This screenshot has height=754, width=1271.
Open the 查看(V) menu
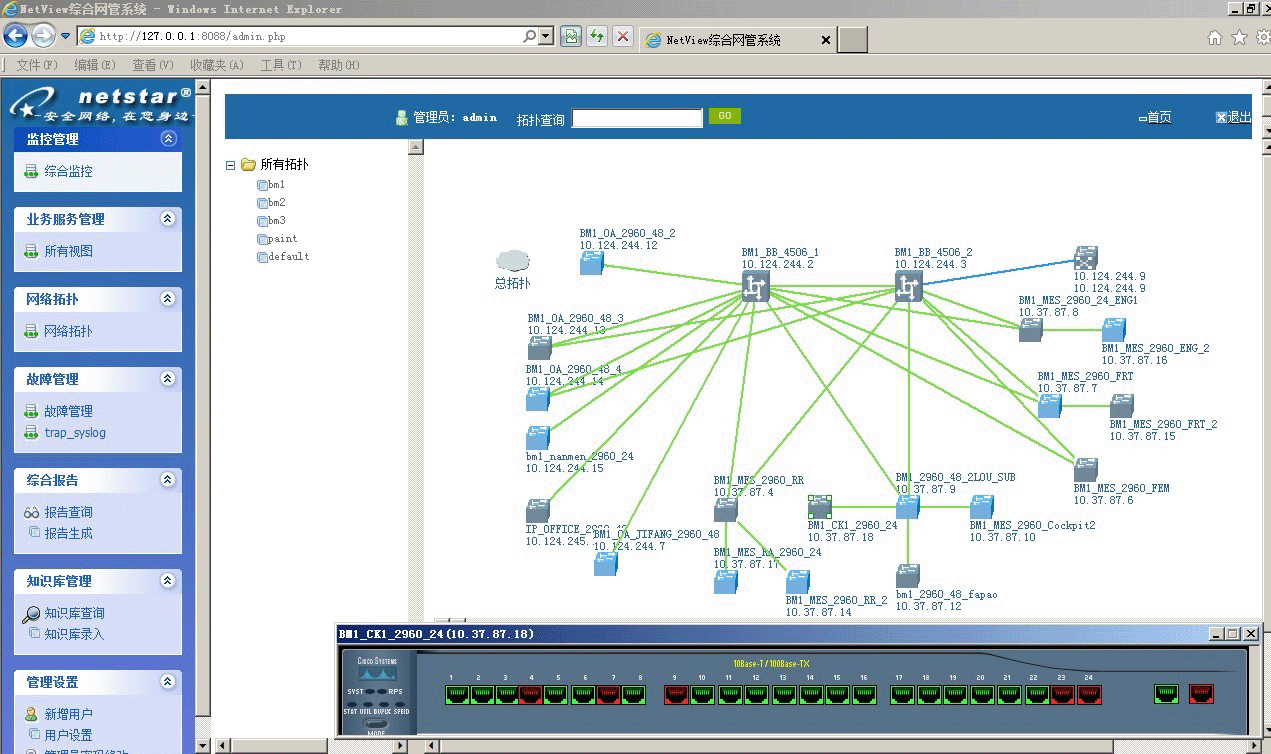(x=153, y=65)
